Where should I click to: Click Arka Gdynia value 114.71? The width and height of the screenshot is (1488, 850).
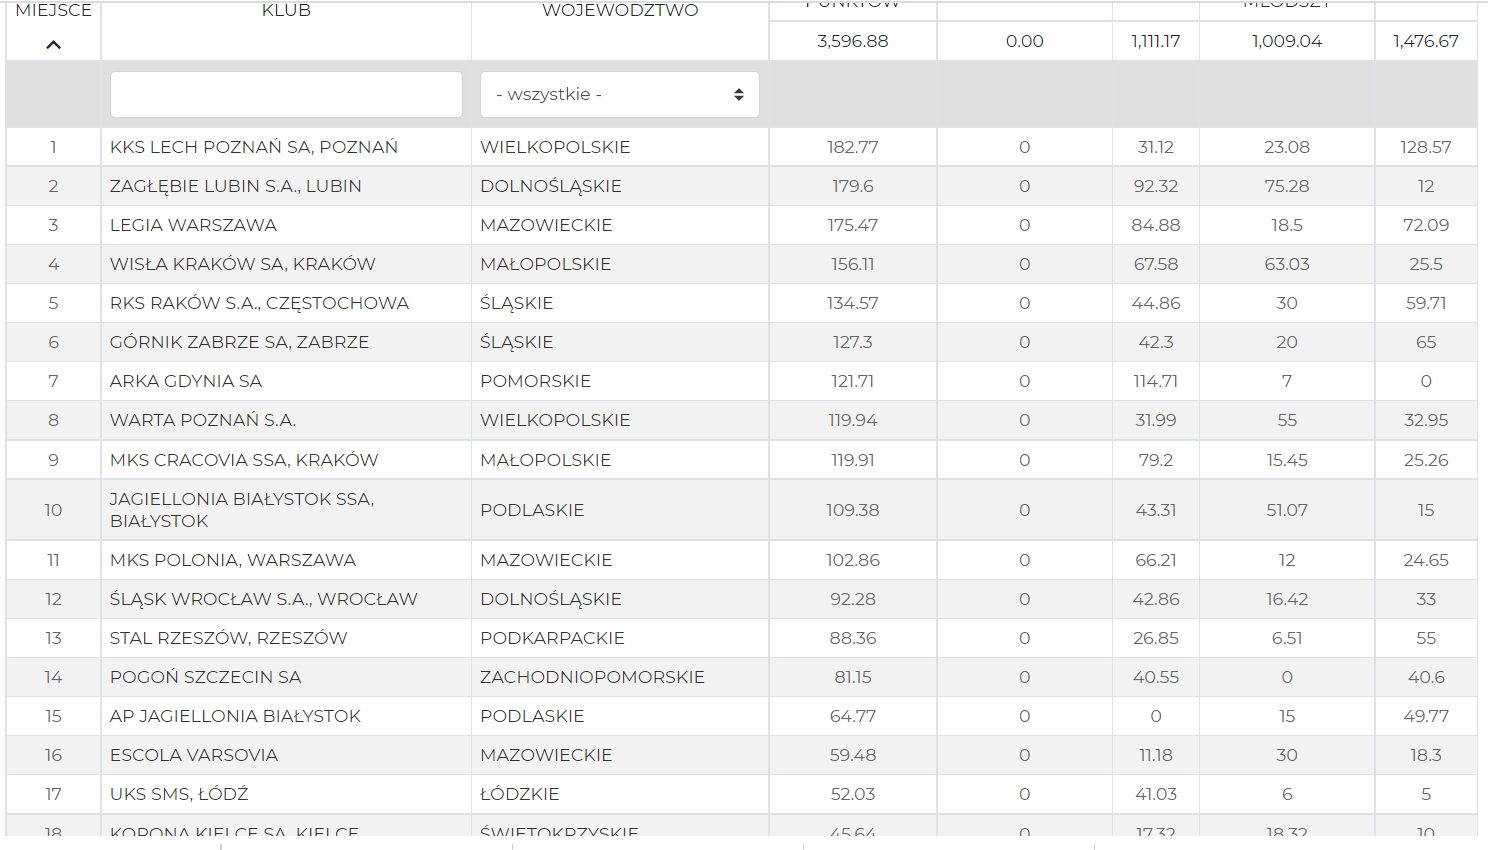click(1156, 381)
